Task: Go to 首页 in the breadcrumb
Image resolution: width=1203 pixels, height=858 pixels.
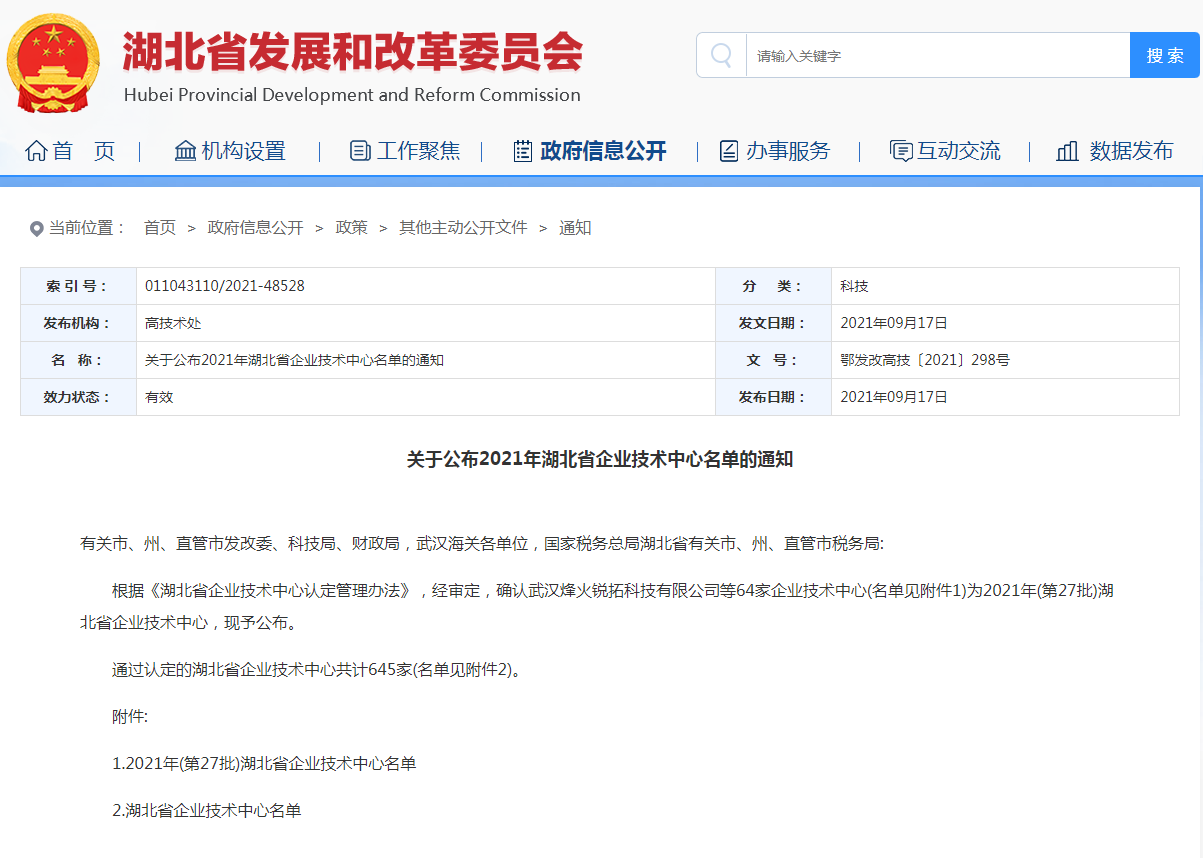Action: [159, 228]
